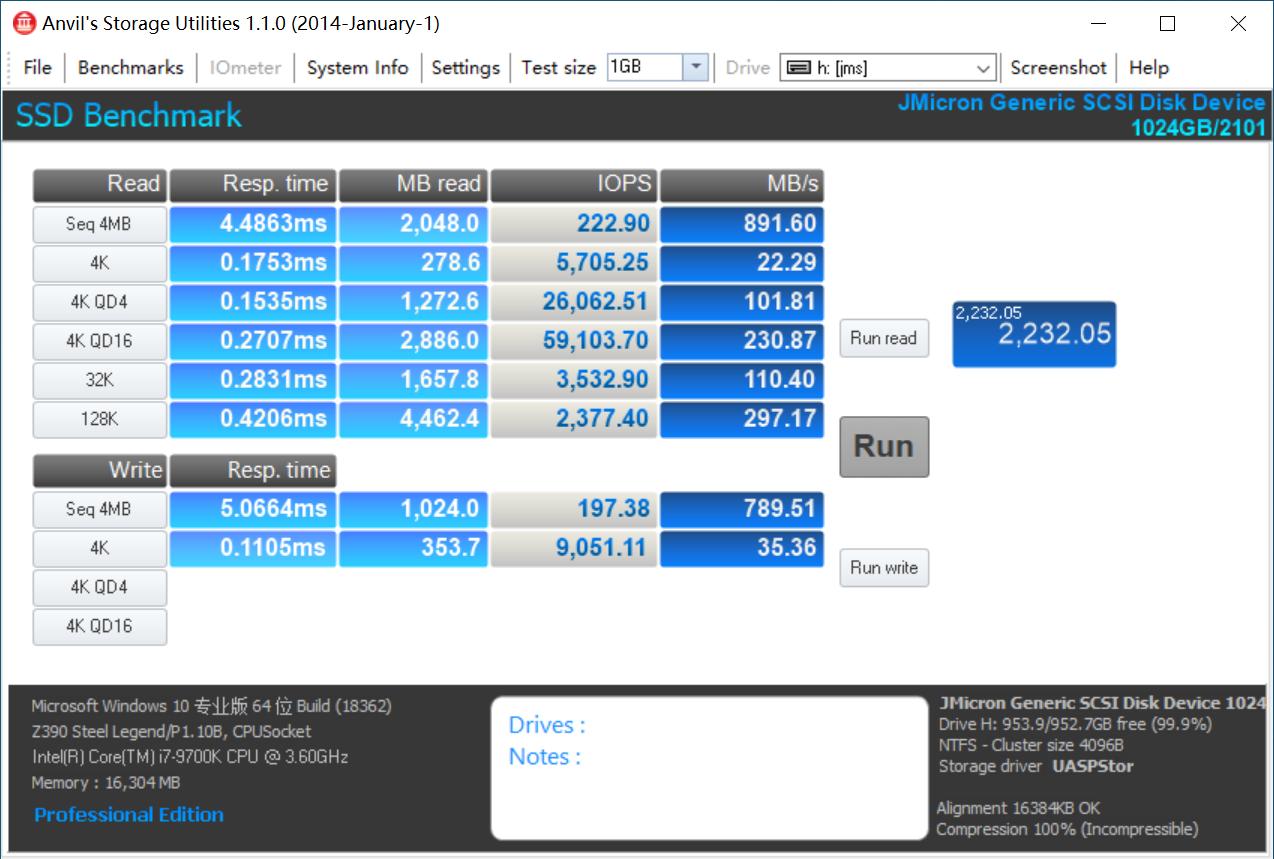Expand the Drive selection dropdown
This screenshot has height=859, width=1274.
pyautogui.click(x=983, y=68)
